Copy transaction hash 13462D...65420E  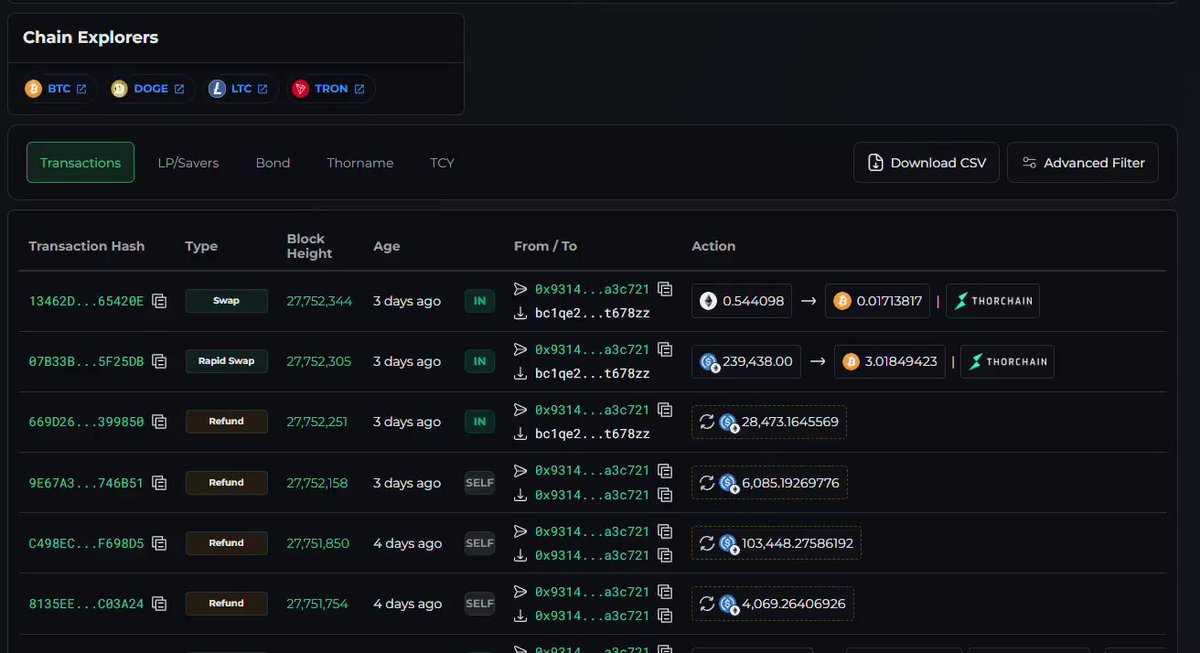tap(159, 301)
